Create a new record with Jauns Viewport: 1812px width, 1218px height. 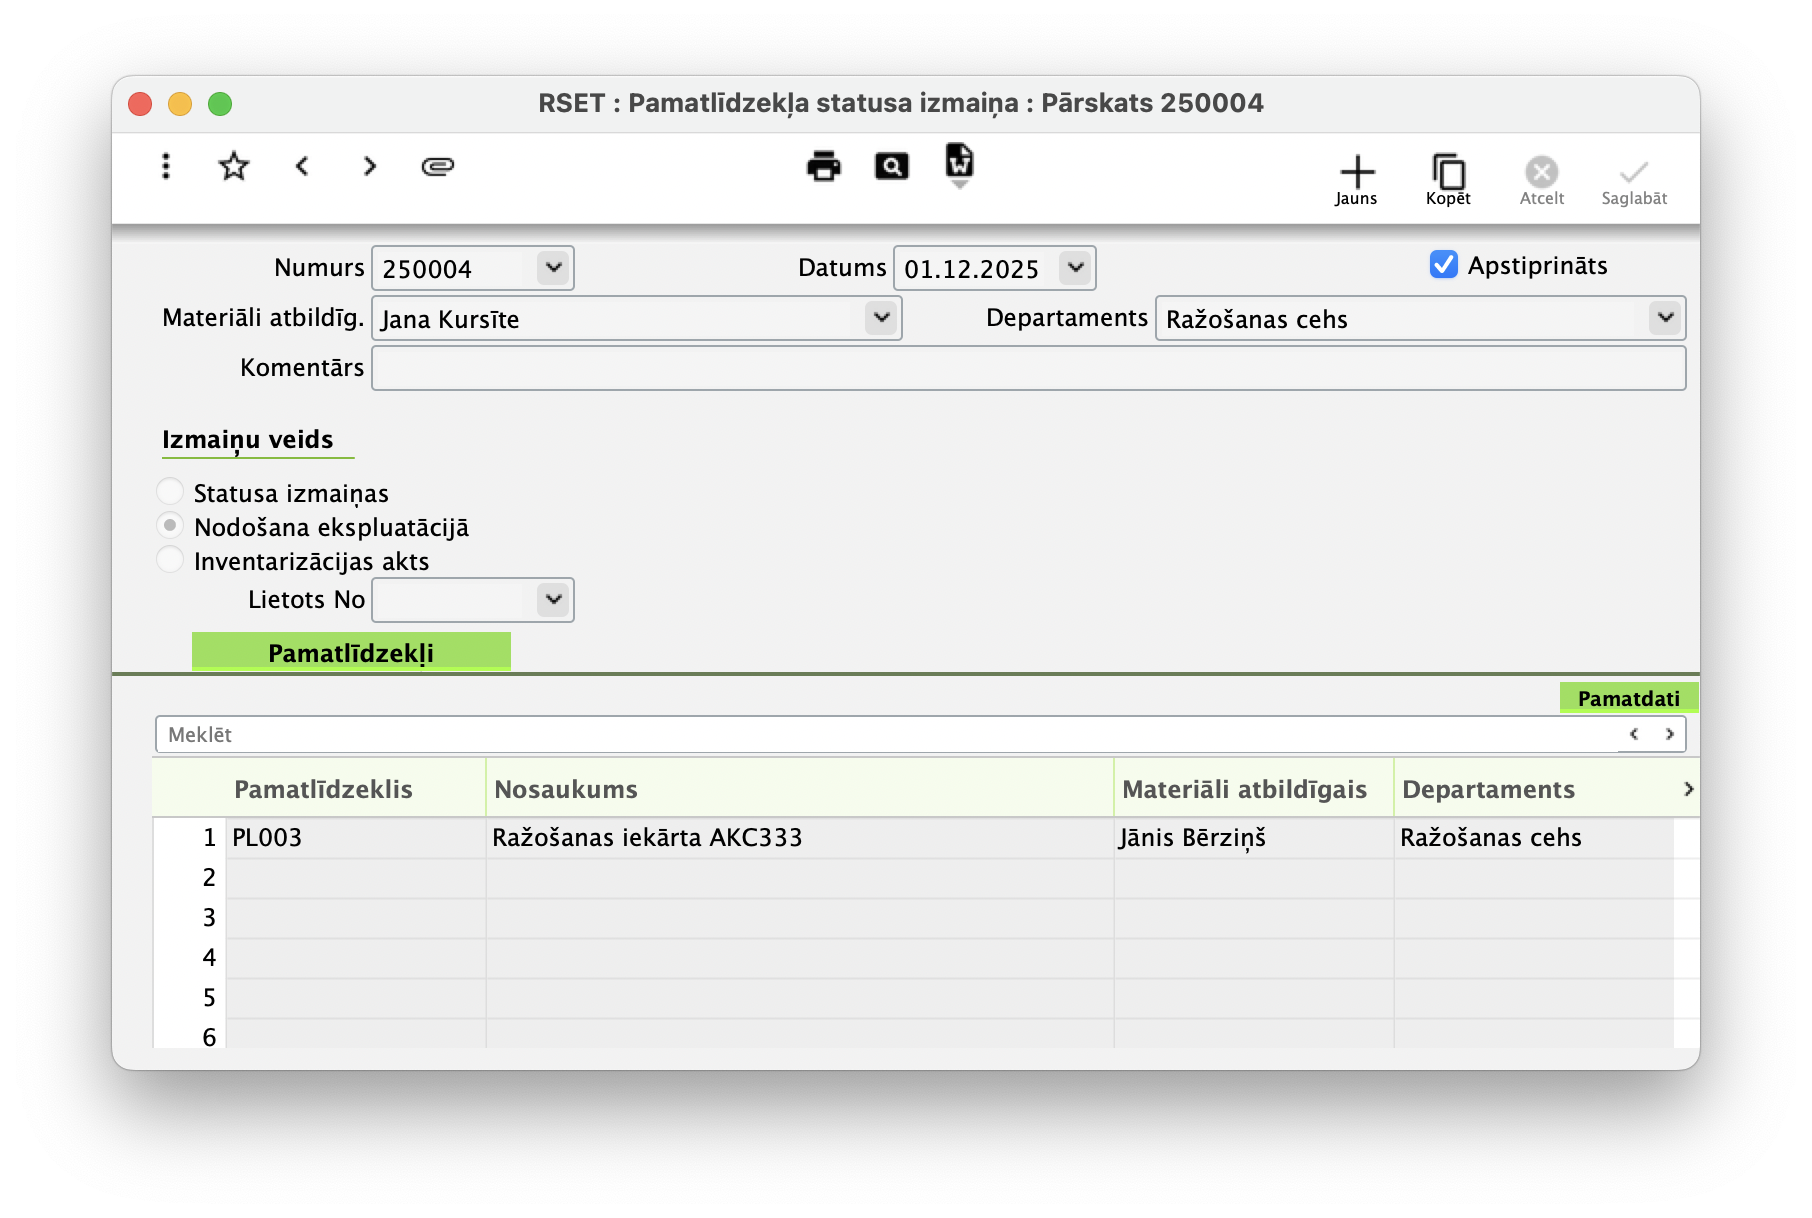pos(1356,180)
